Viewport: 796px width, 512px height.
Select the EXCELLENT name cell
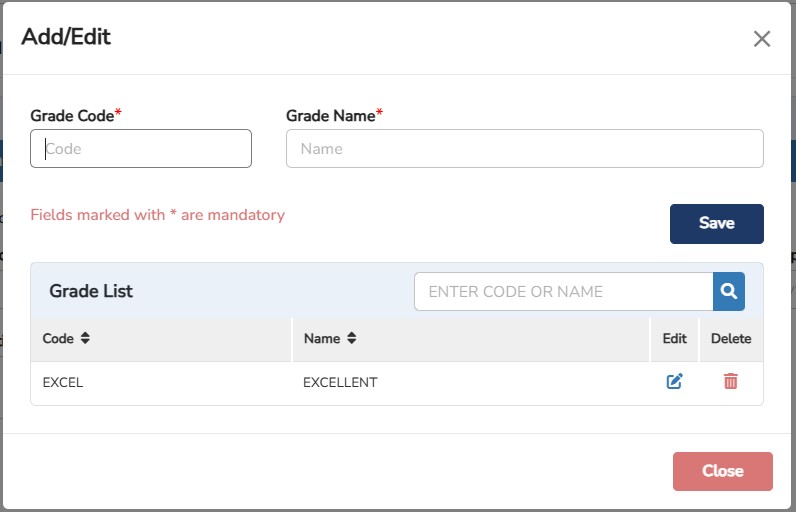click(x=340, y=382)
